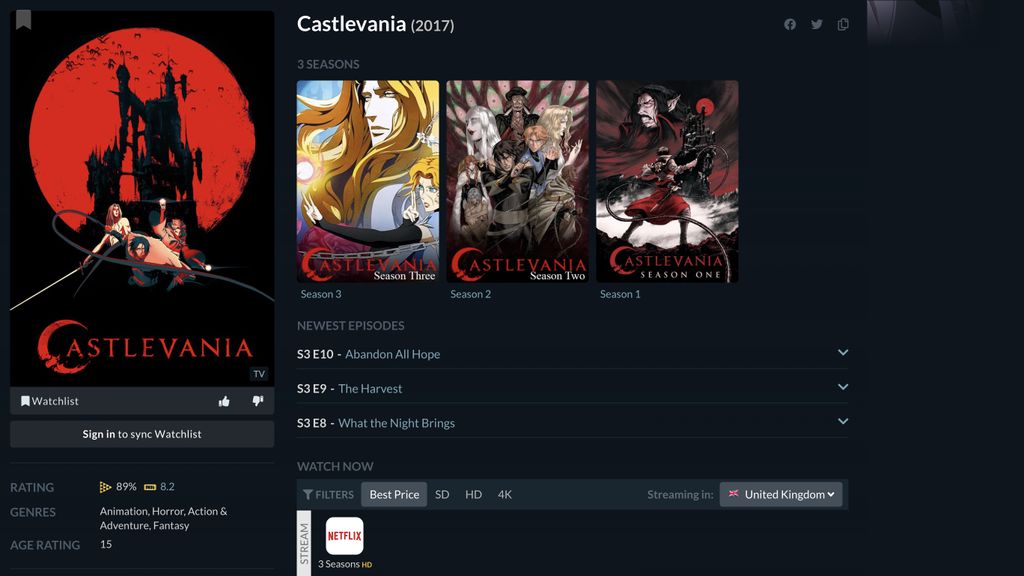The image size is (1024, 576).
Task: Click the bookmark ribbon above the poster
Action: point(25,18)
